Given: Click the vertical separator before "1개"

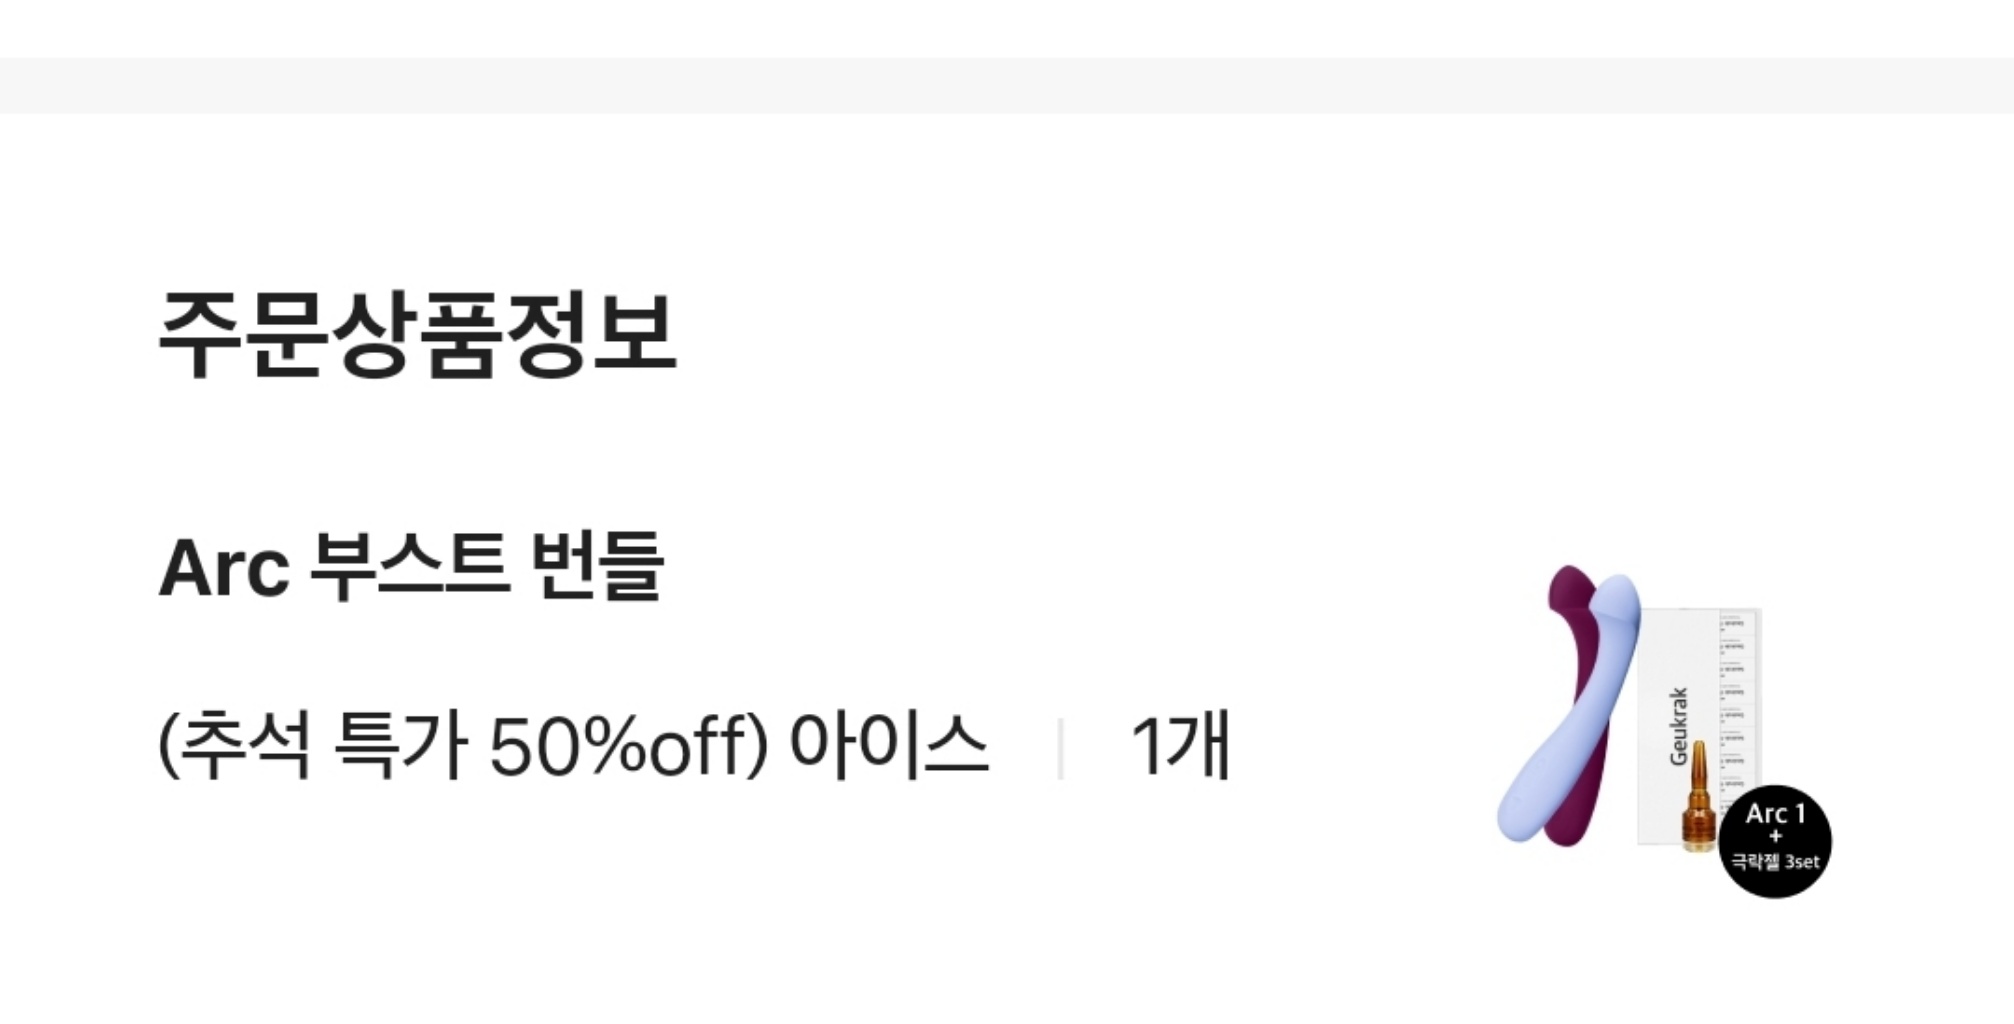Looking at the screenshot, I should point(1060,747).
